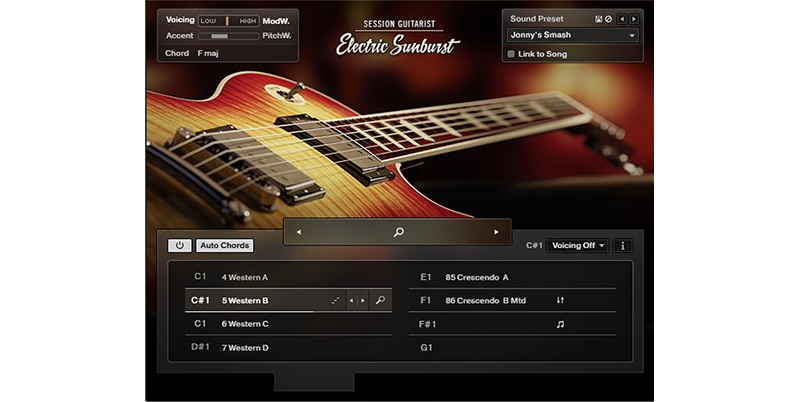The height and width of the screenshot is (402, 800).
Task: Enable the Link to Song checkbox
Action: (511, 54)
